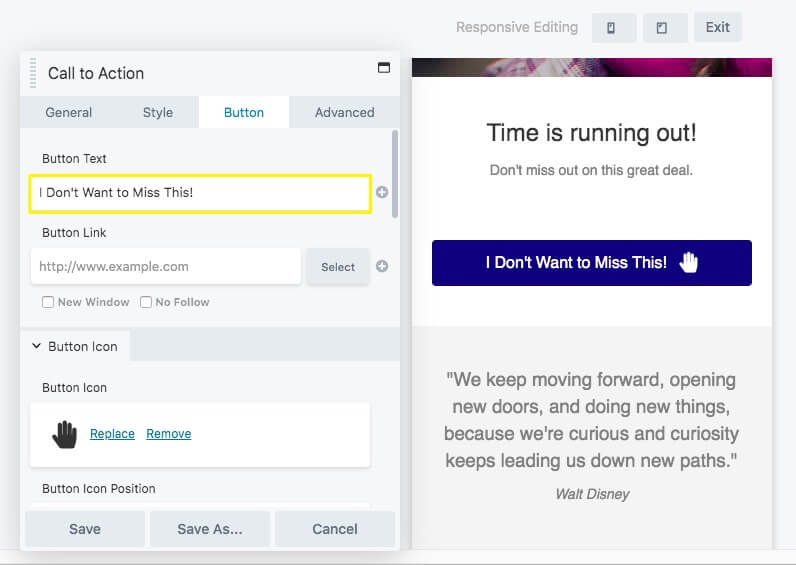Switch to the Style tab
The width and height of the screenshot is (796, 565).
[x=158, y=112]
